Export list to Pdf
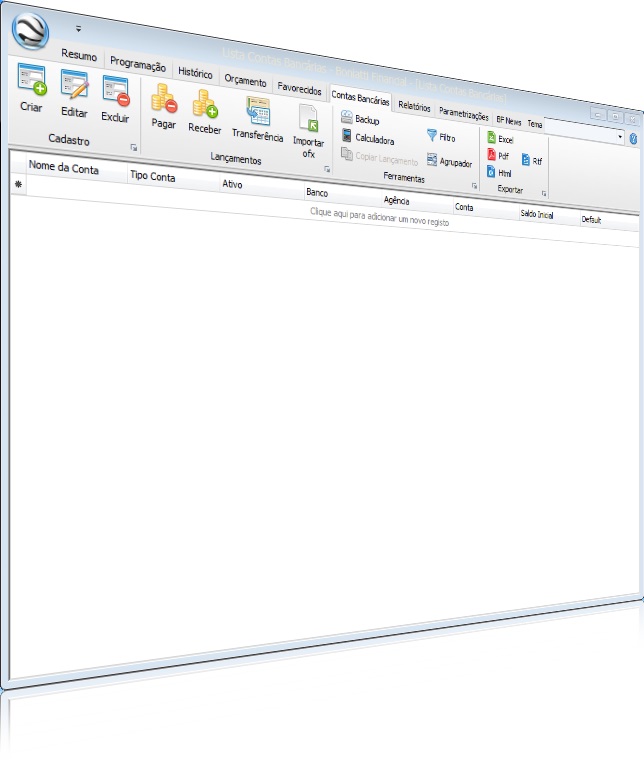This screenshot has height=760, width=644. point(498,155)
